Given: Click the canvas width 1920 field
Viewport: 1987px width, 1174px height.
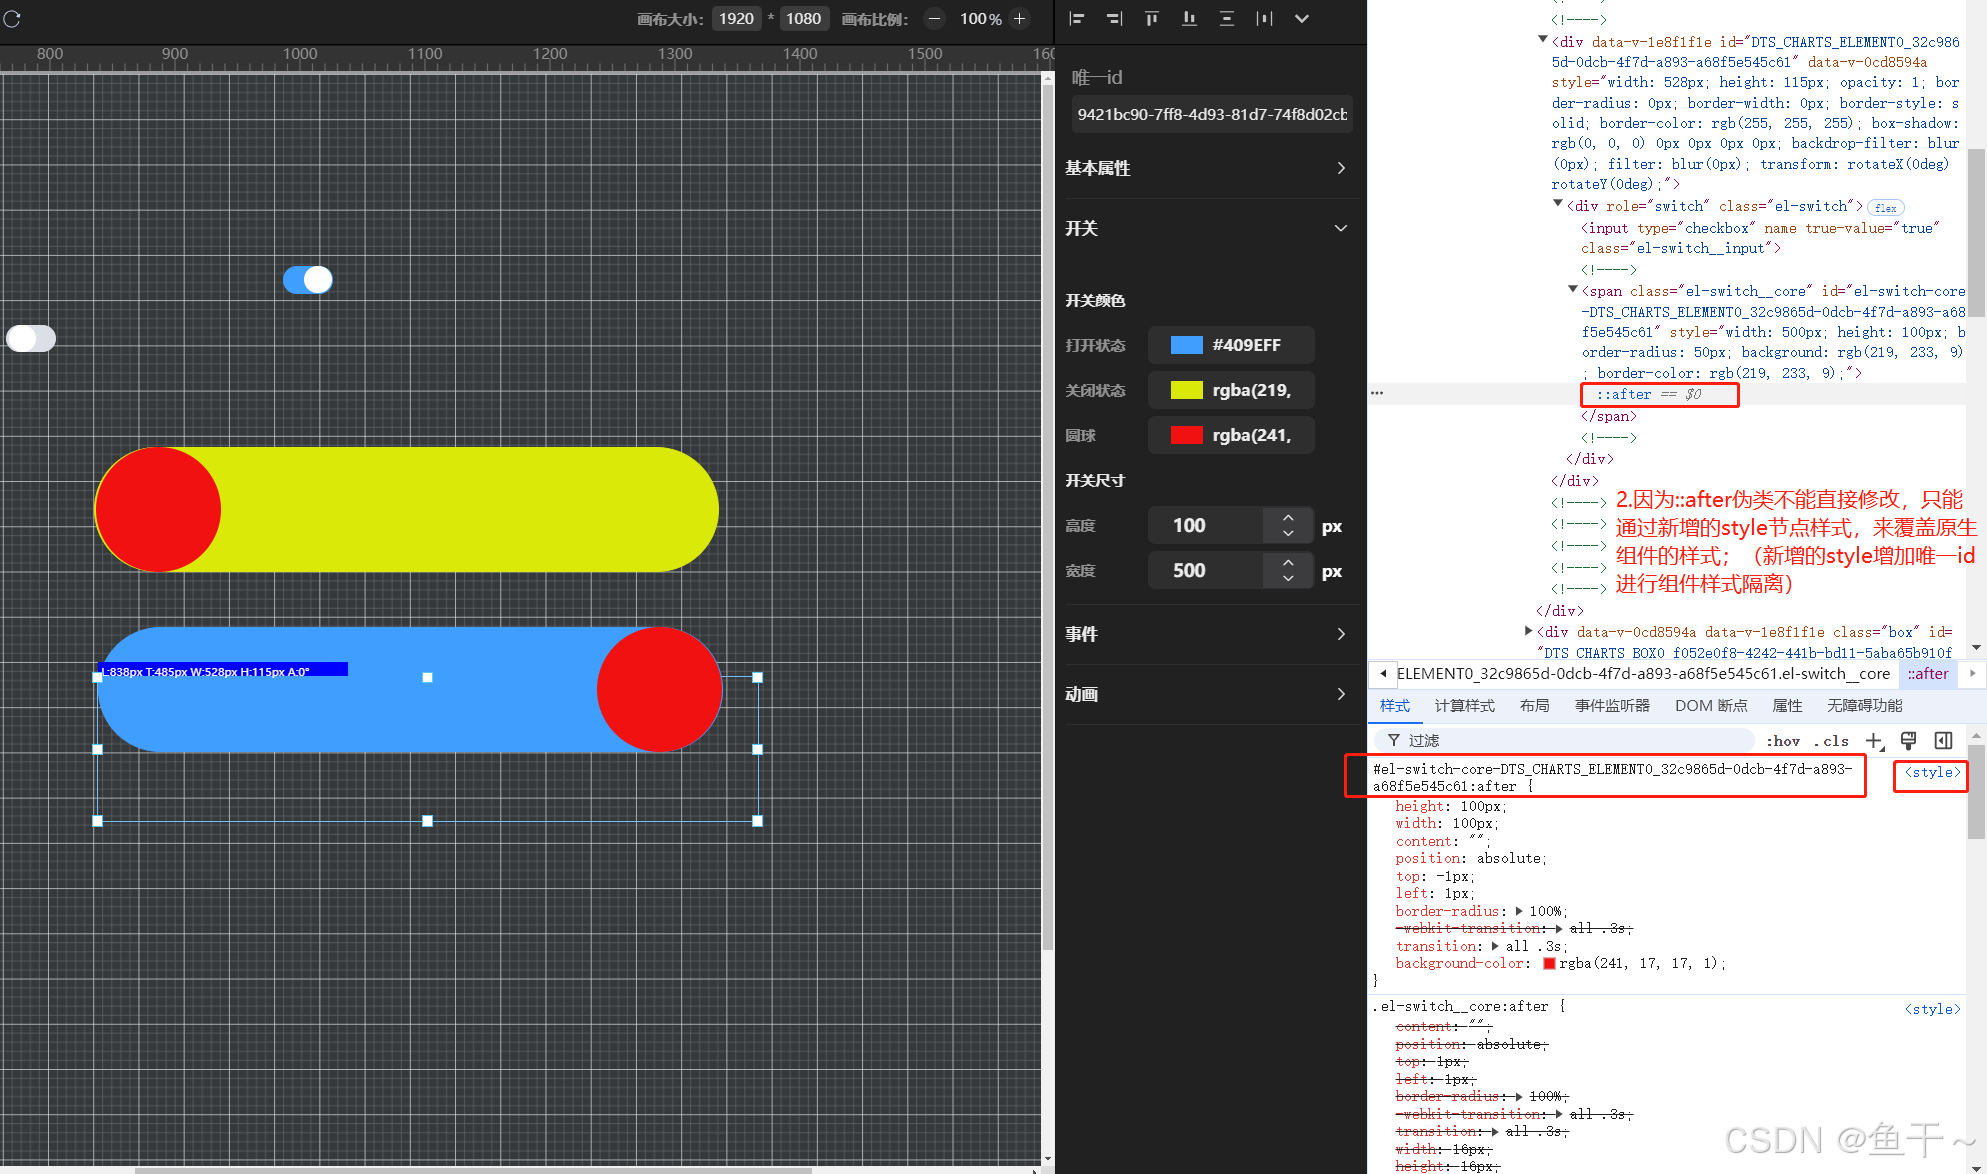Looking at the screenshot, I should click(x=736, y=19).
